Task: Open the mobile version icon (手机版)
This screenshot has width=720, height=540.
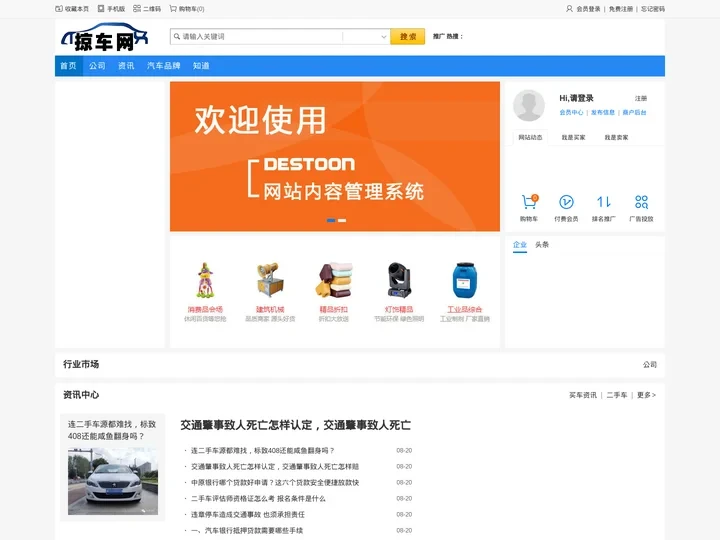Action: coord(101,9)
